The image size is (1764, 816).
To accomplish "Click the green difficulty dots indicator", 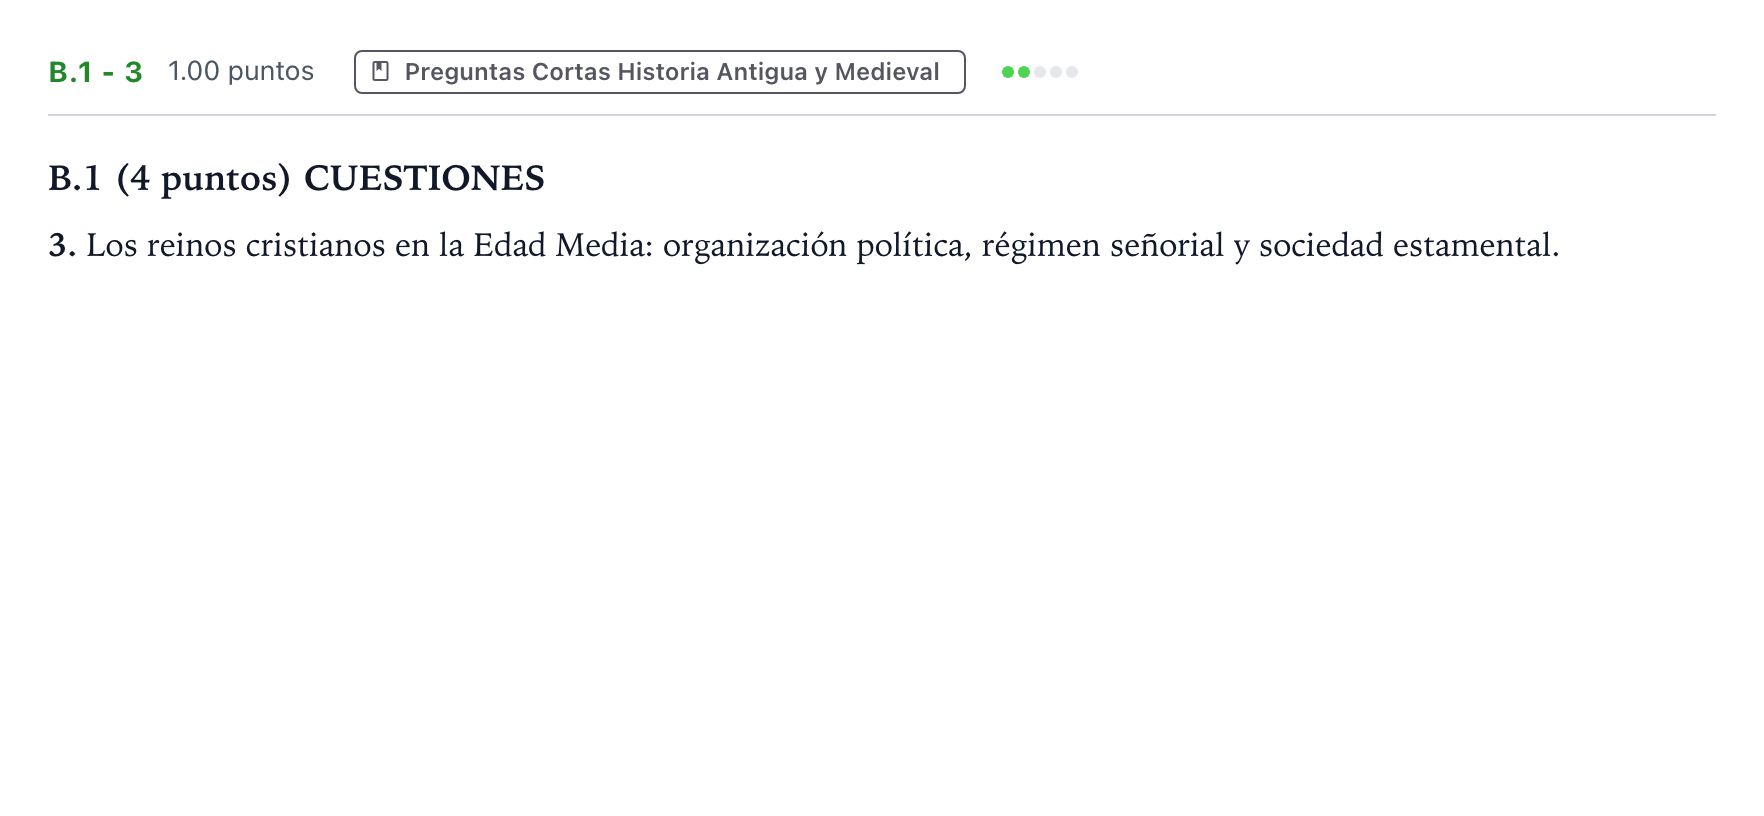I will point(1040,72).
